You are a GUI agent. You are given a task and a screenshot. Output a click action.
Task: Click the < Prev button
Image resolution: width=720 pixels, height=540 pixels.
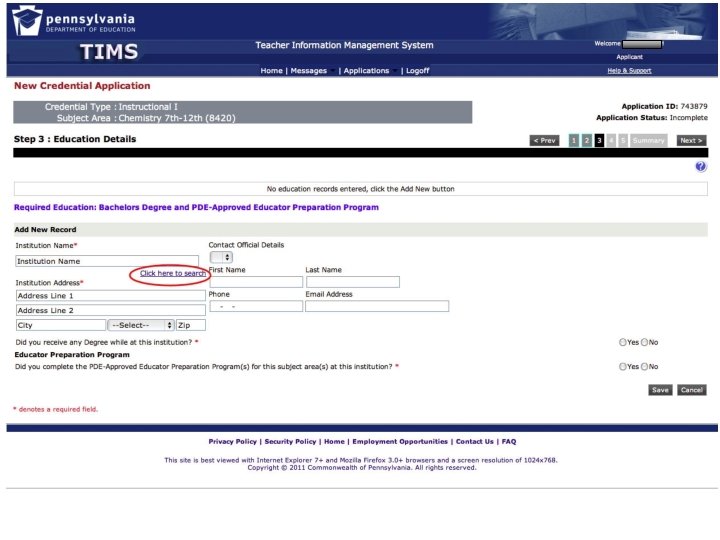pos(544,141)
